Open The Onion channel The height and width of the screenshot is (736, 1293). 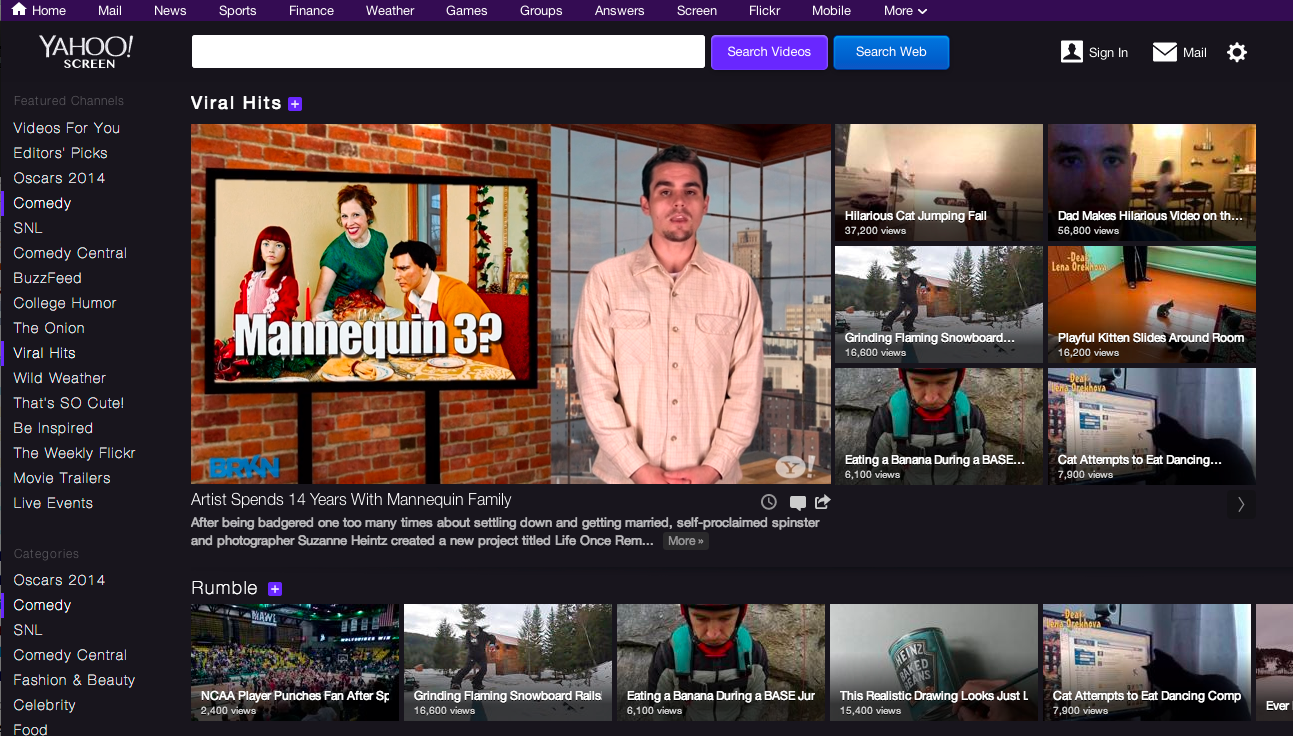coord(49,328)
